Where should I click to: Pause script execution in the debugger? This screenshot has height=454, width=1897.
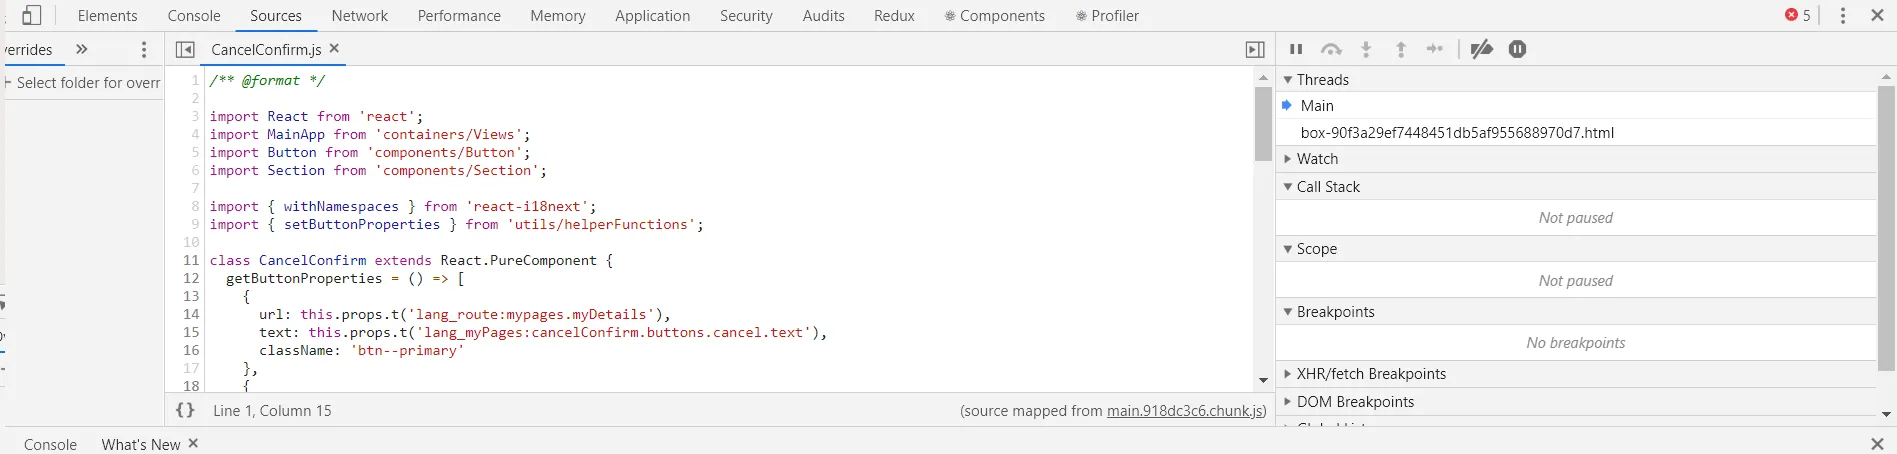[1296, 49]
